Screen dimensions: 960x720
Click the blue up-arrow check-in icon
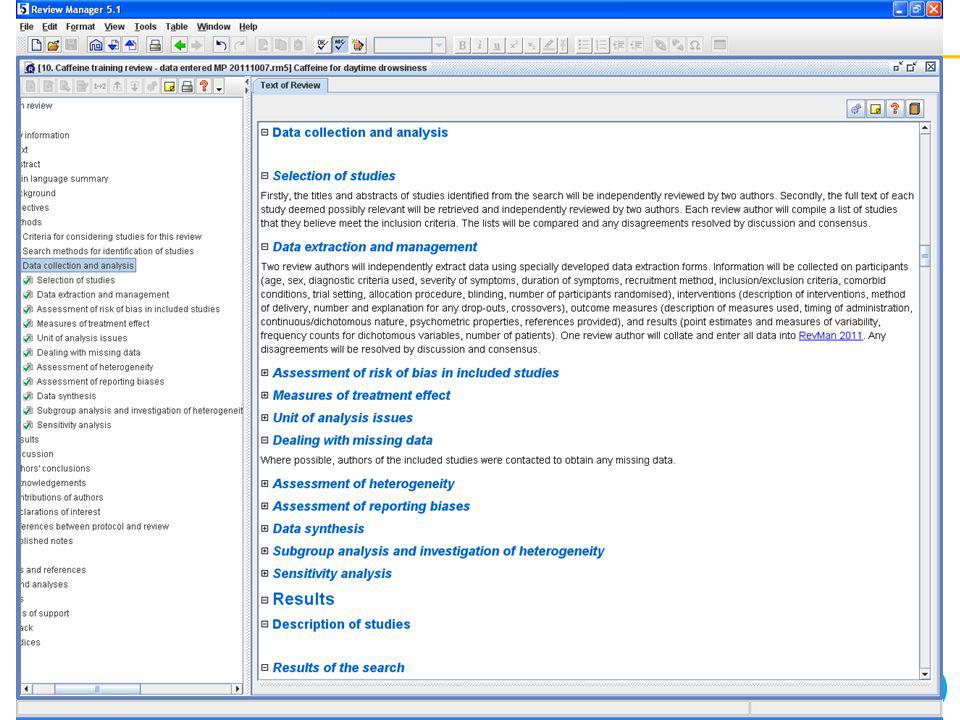coord(130,45)
